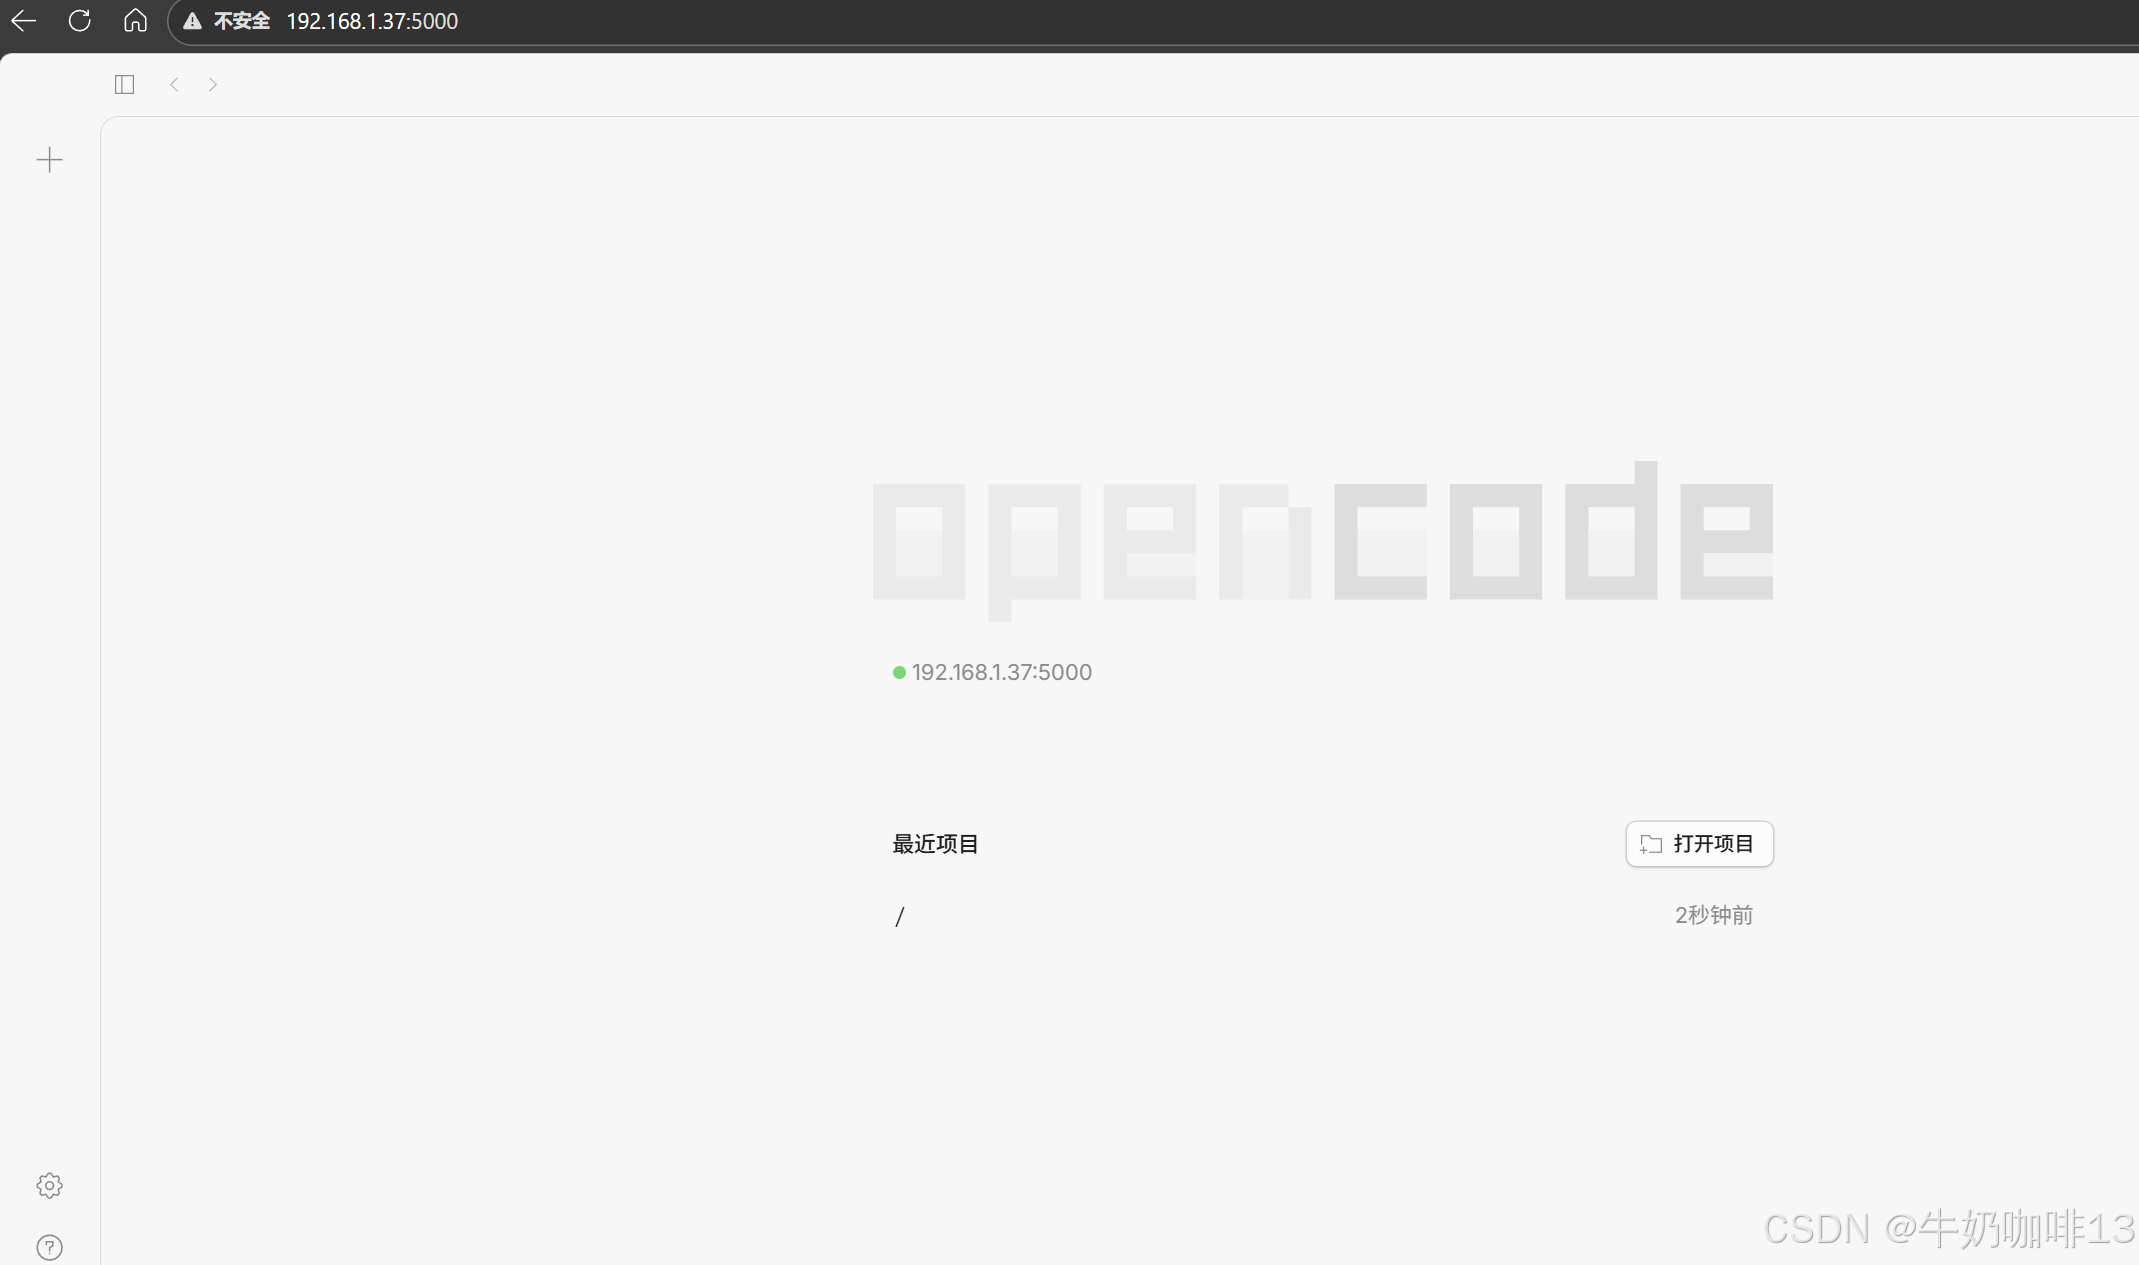Click the plus icon for new project

click(49, 160)
